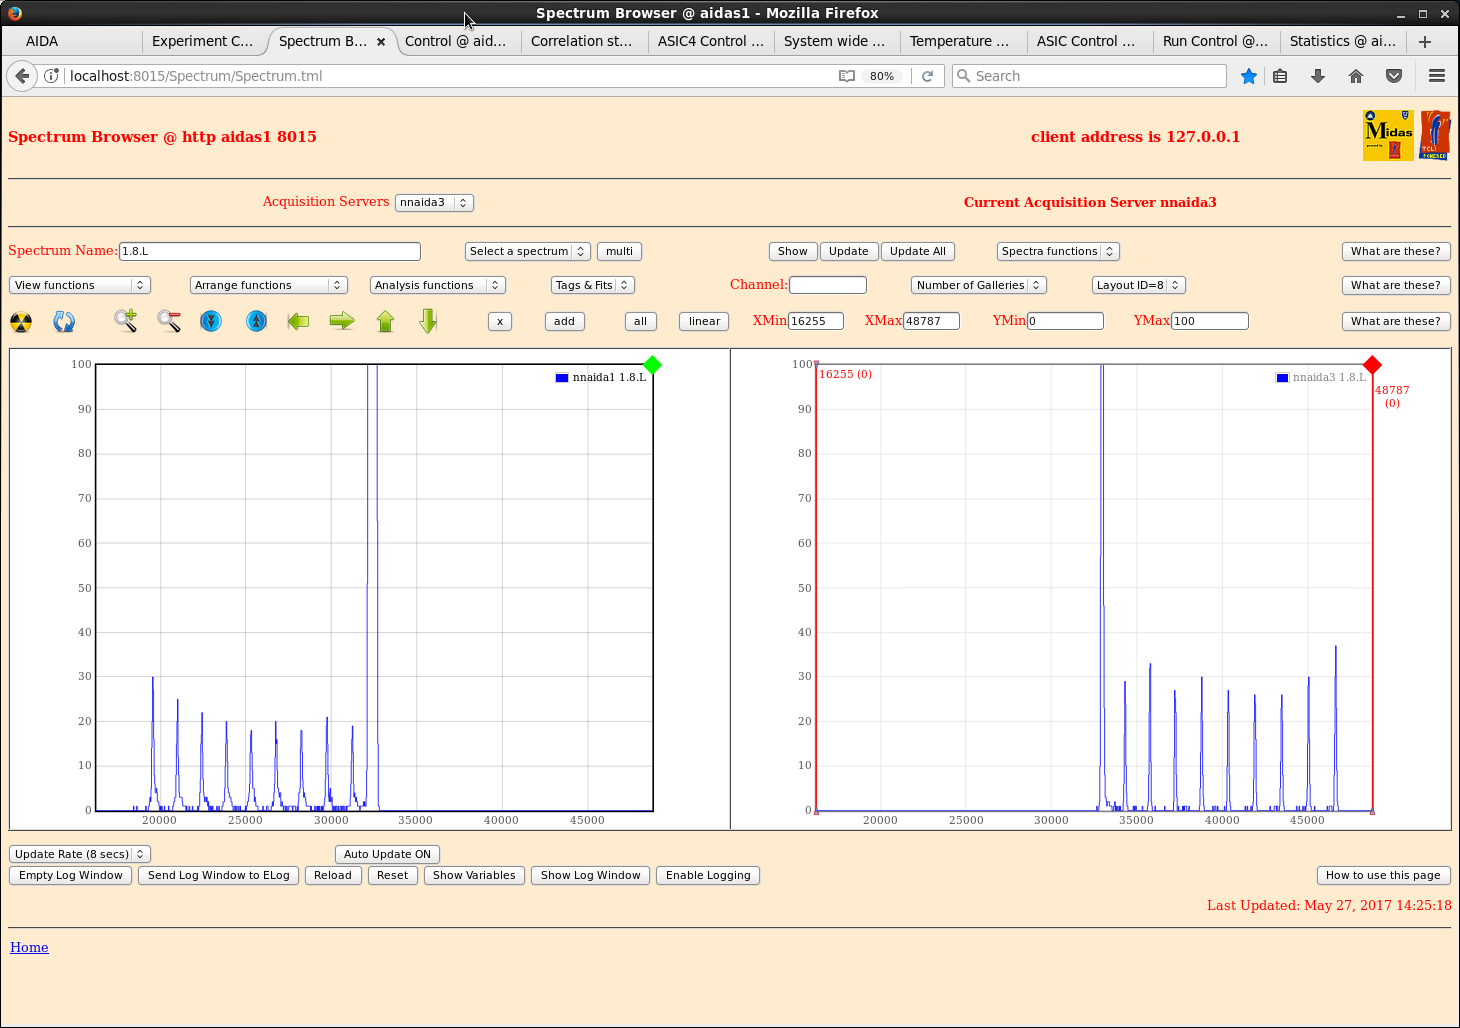1460x1028 pixels.
Task: Click the Spectrum Name input field
Action: pyautogui.click(x=270, y=251)
